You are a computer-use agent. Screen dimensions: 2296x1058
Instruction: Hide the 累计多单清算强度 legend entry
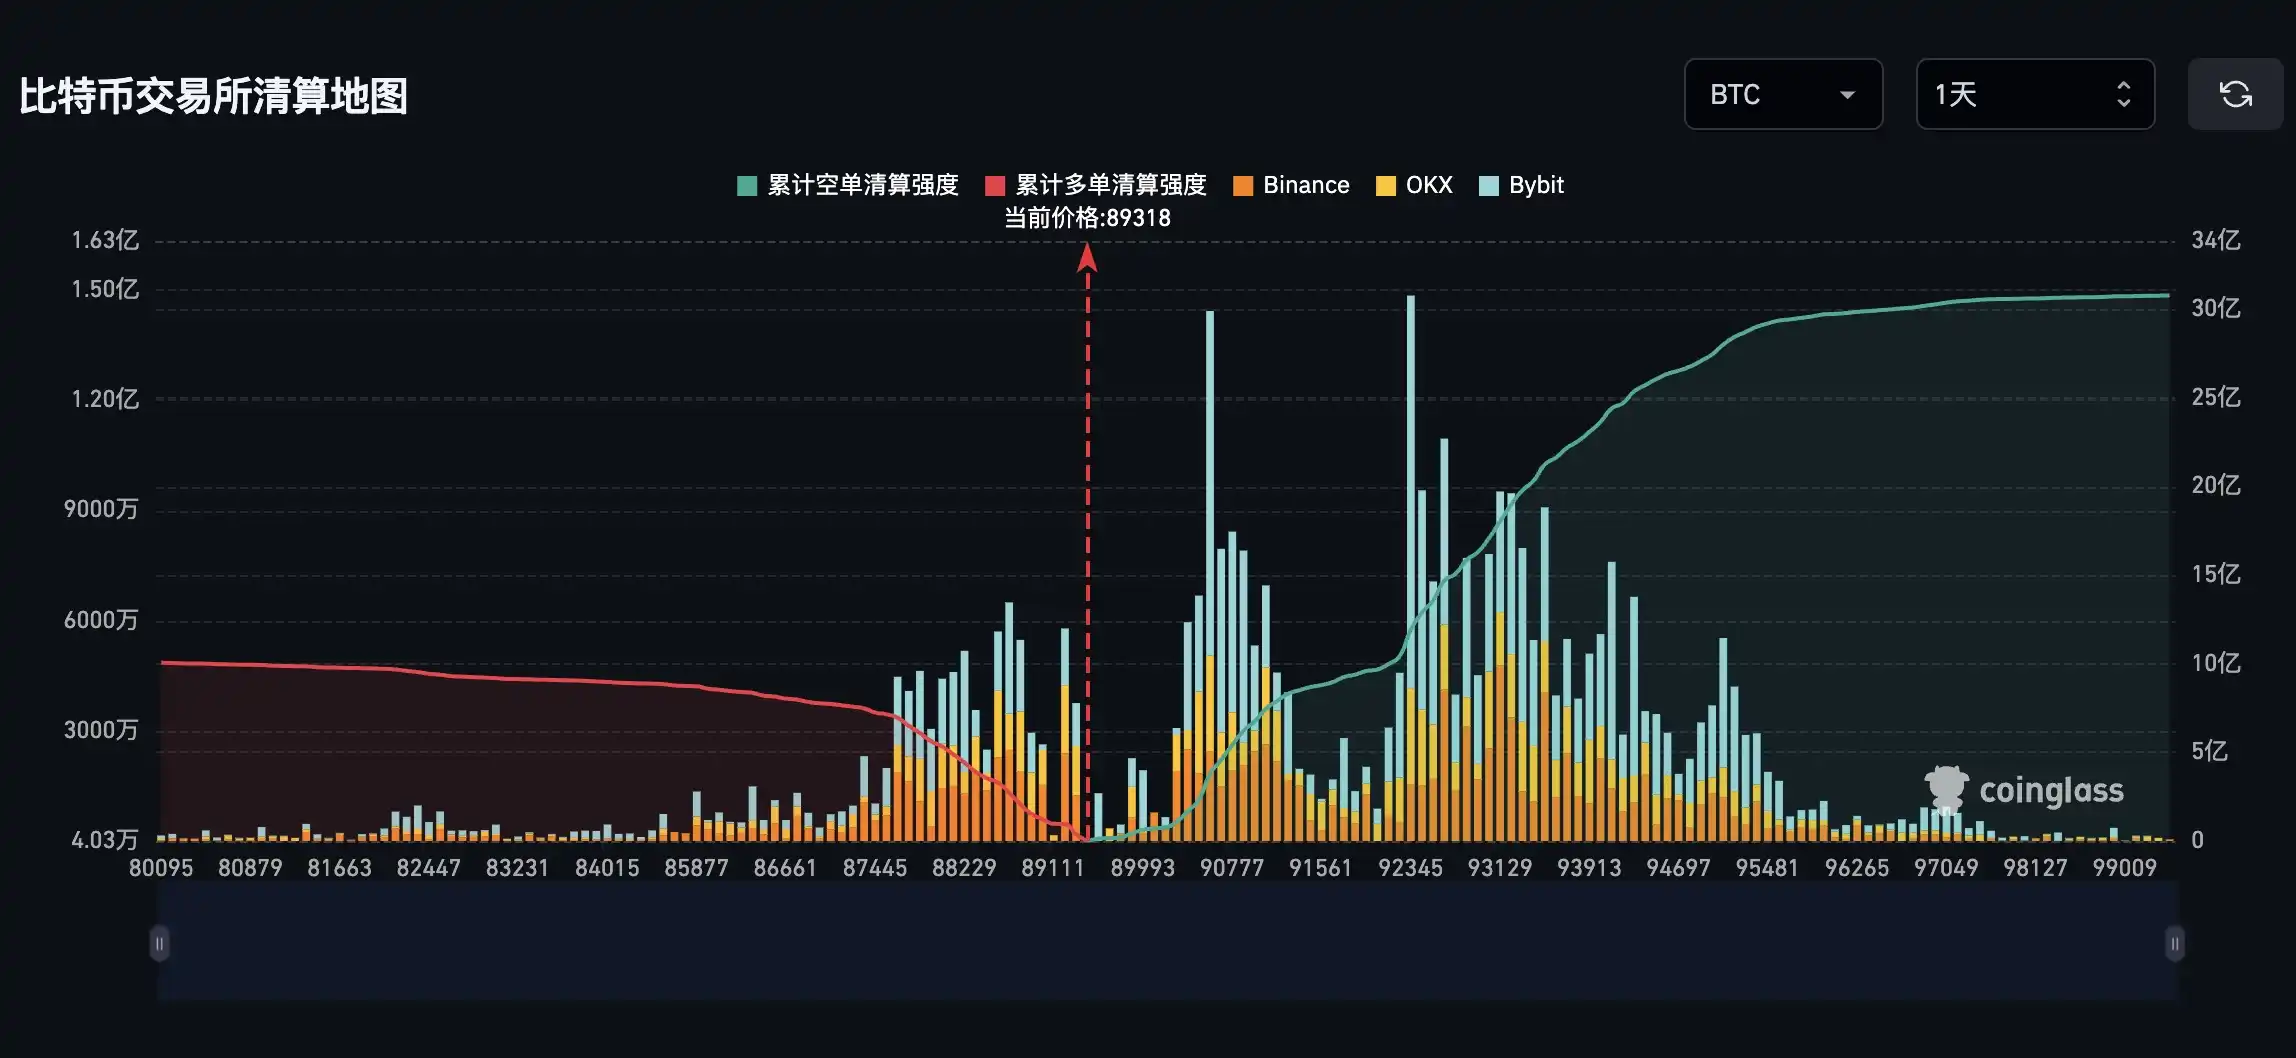click(1110, 185)
